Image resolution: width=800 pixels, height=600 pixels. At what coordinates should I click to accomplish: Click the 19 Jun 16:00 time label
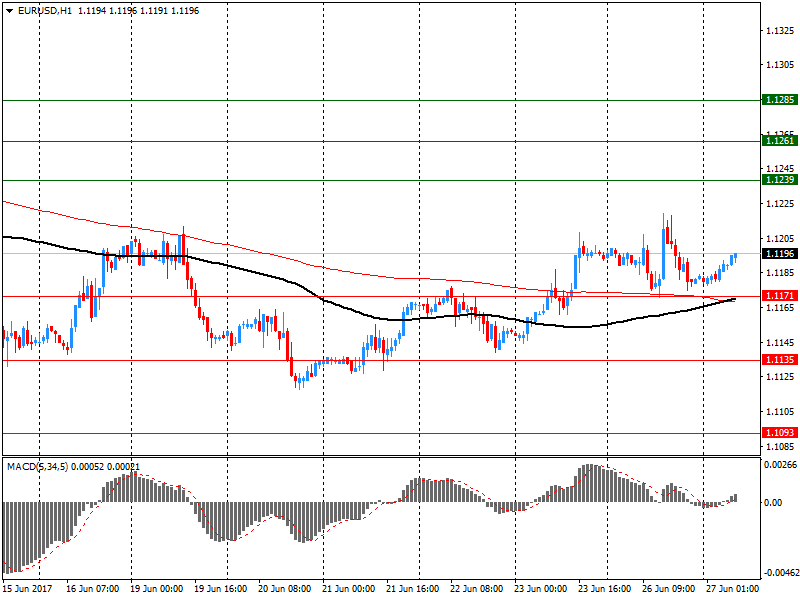[220, 589]
